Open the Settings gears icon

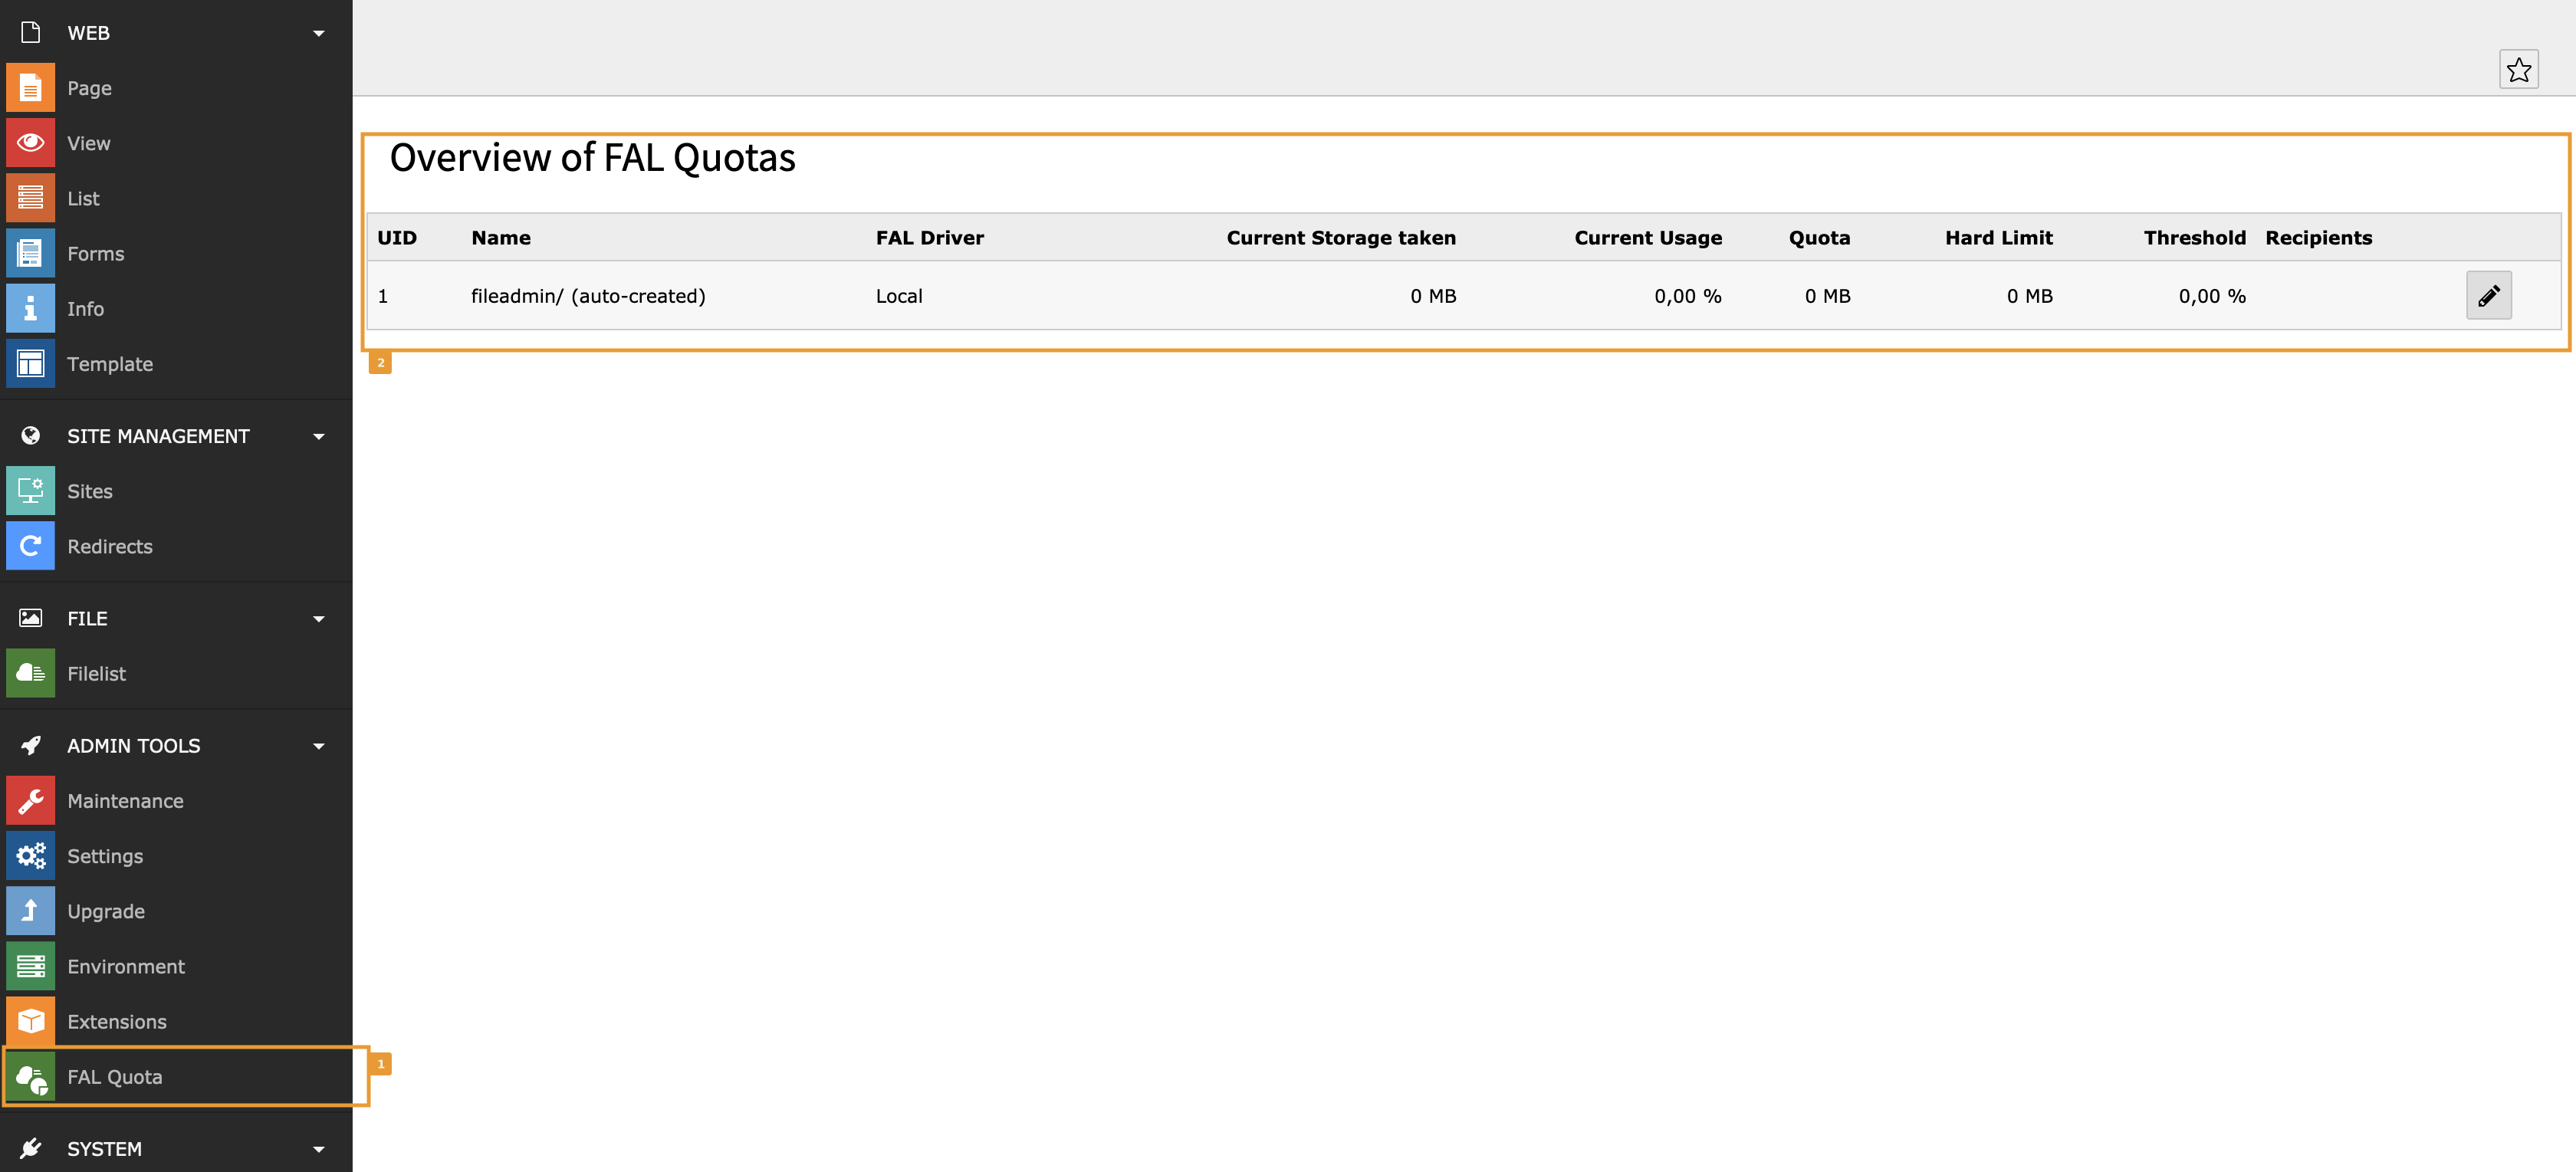30,856
